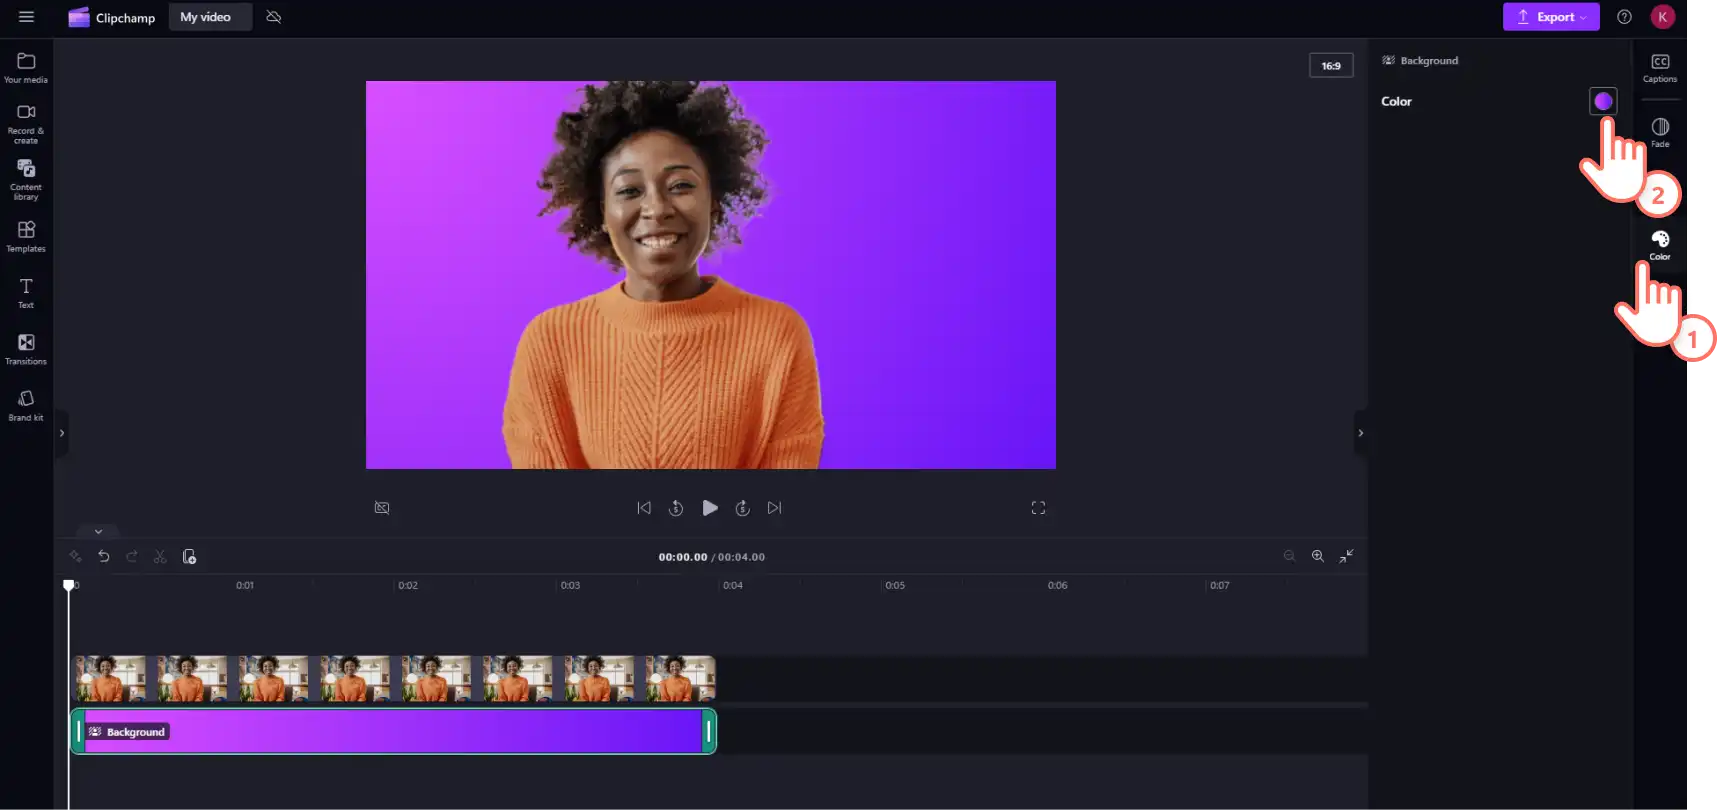Open the purple background color swatch
This screenshot has width=1717, height=810.
pos(1603,101)
